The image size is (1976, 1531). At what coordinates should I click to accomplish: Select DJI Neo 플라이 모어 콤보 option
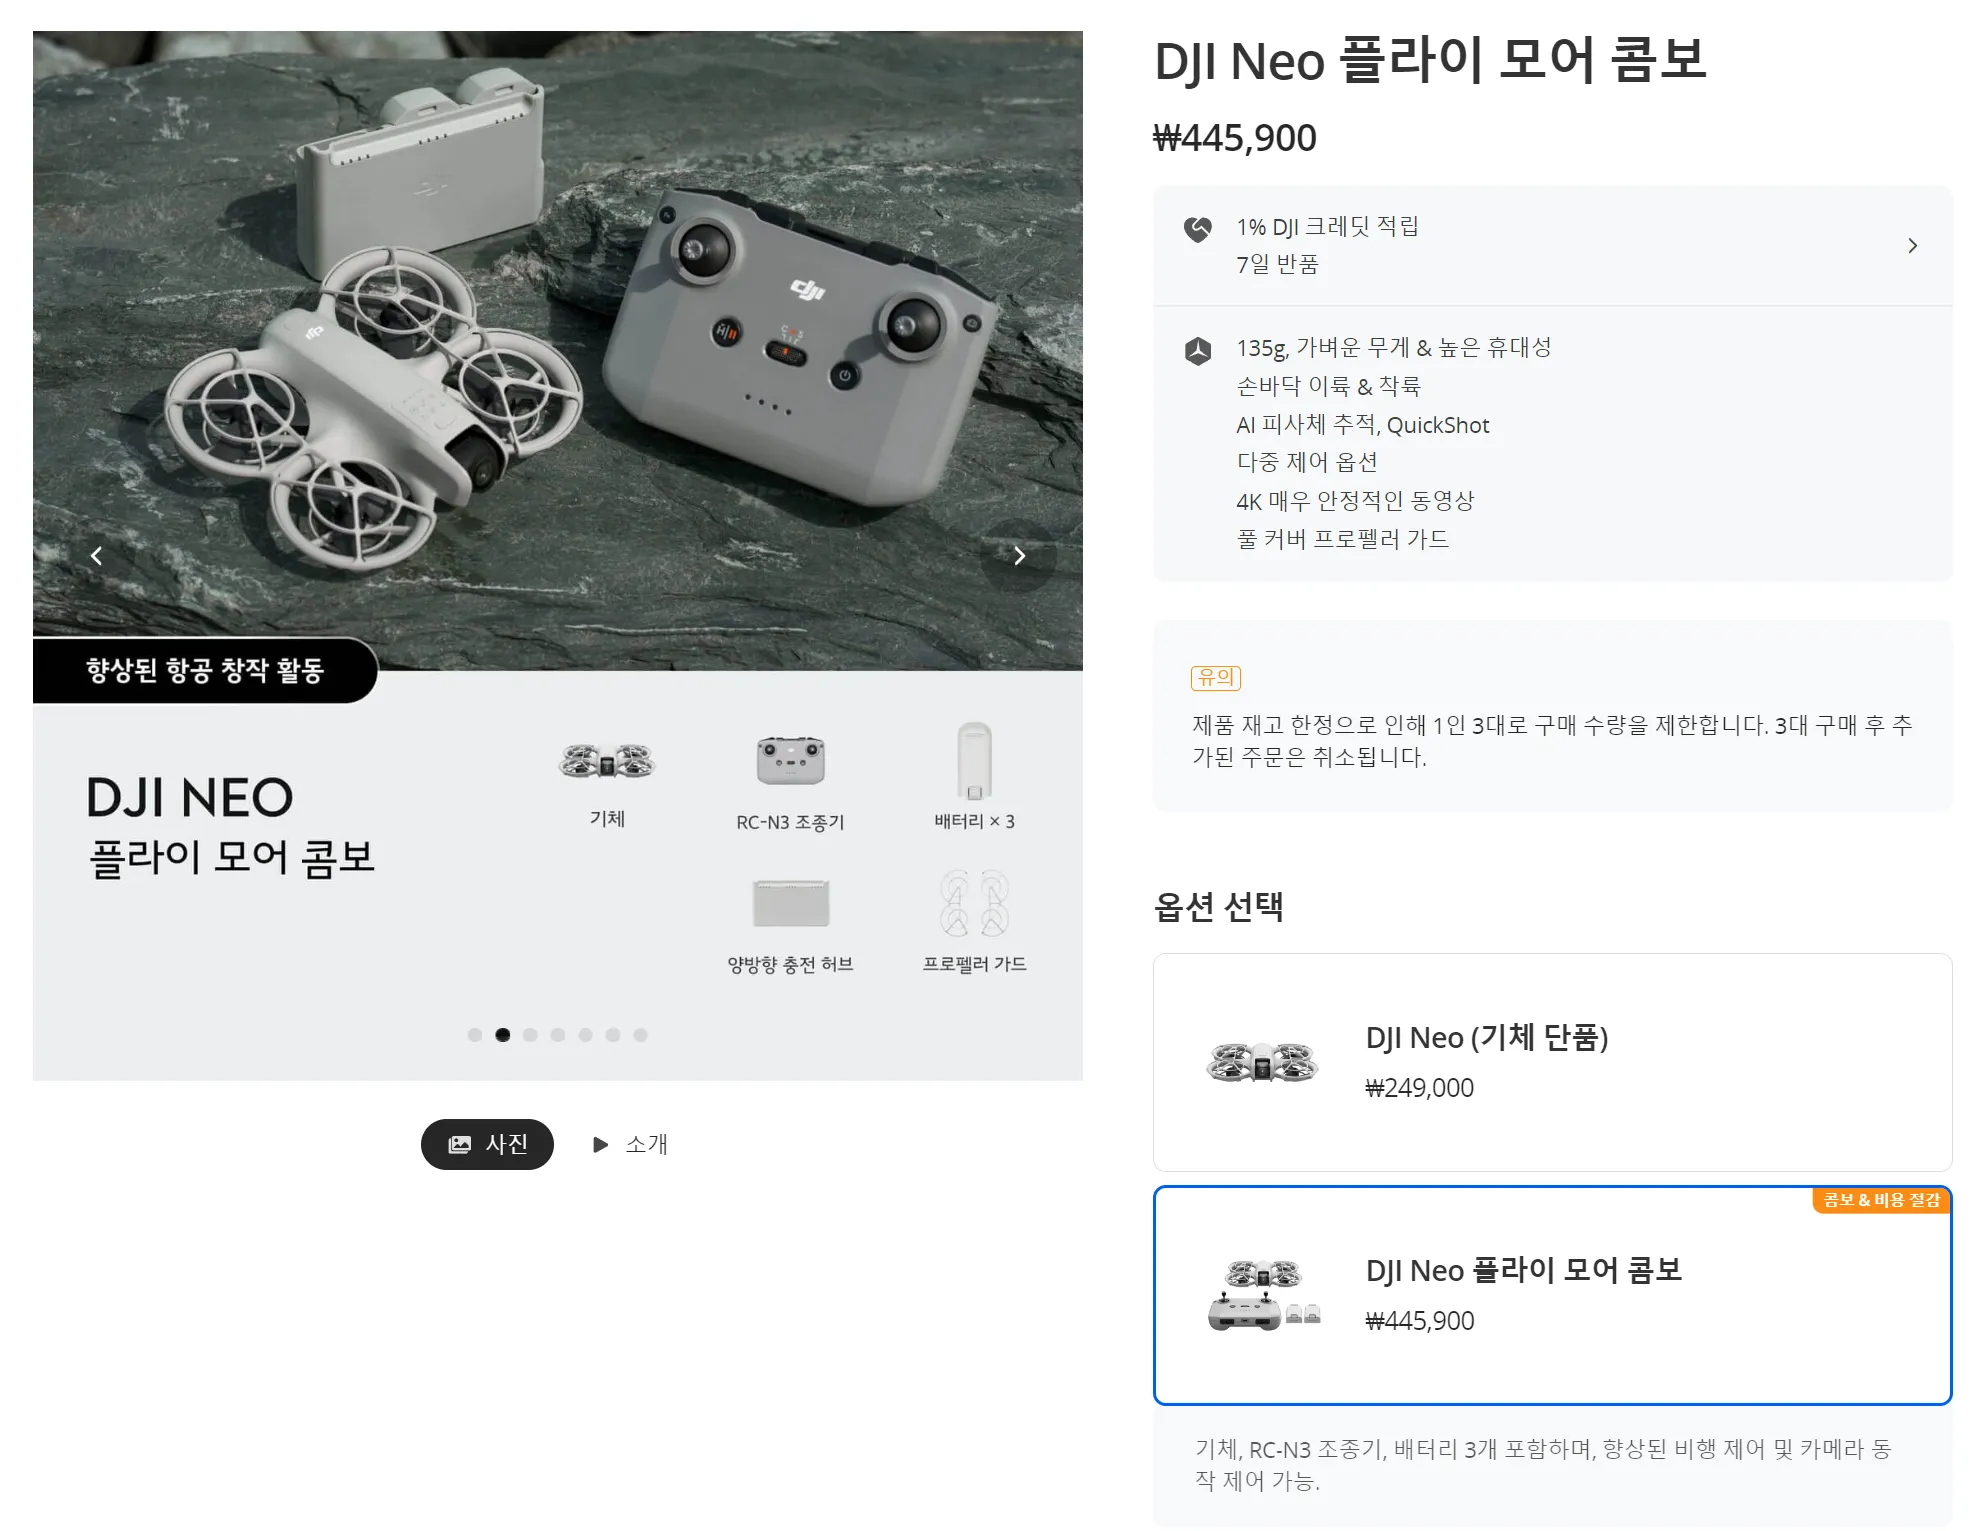point(1552,1296)
